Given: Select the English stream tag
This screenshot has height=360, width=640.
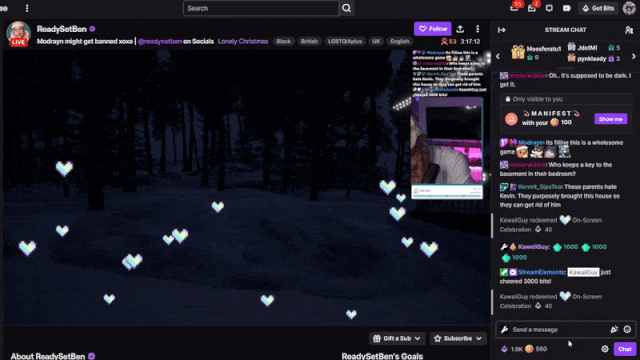Looking at the screenshot, I should pyautogui.click(x=399, y=41).
